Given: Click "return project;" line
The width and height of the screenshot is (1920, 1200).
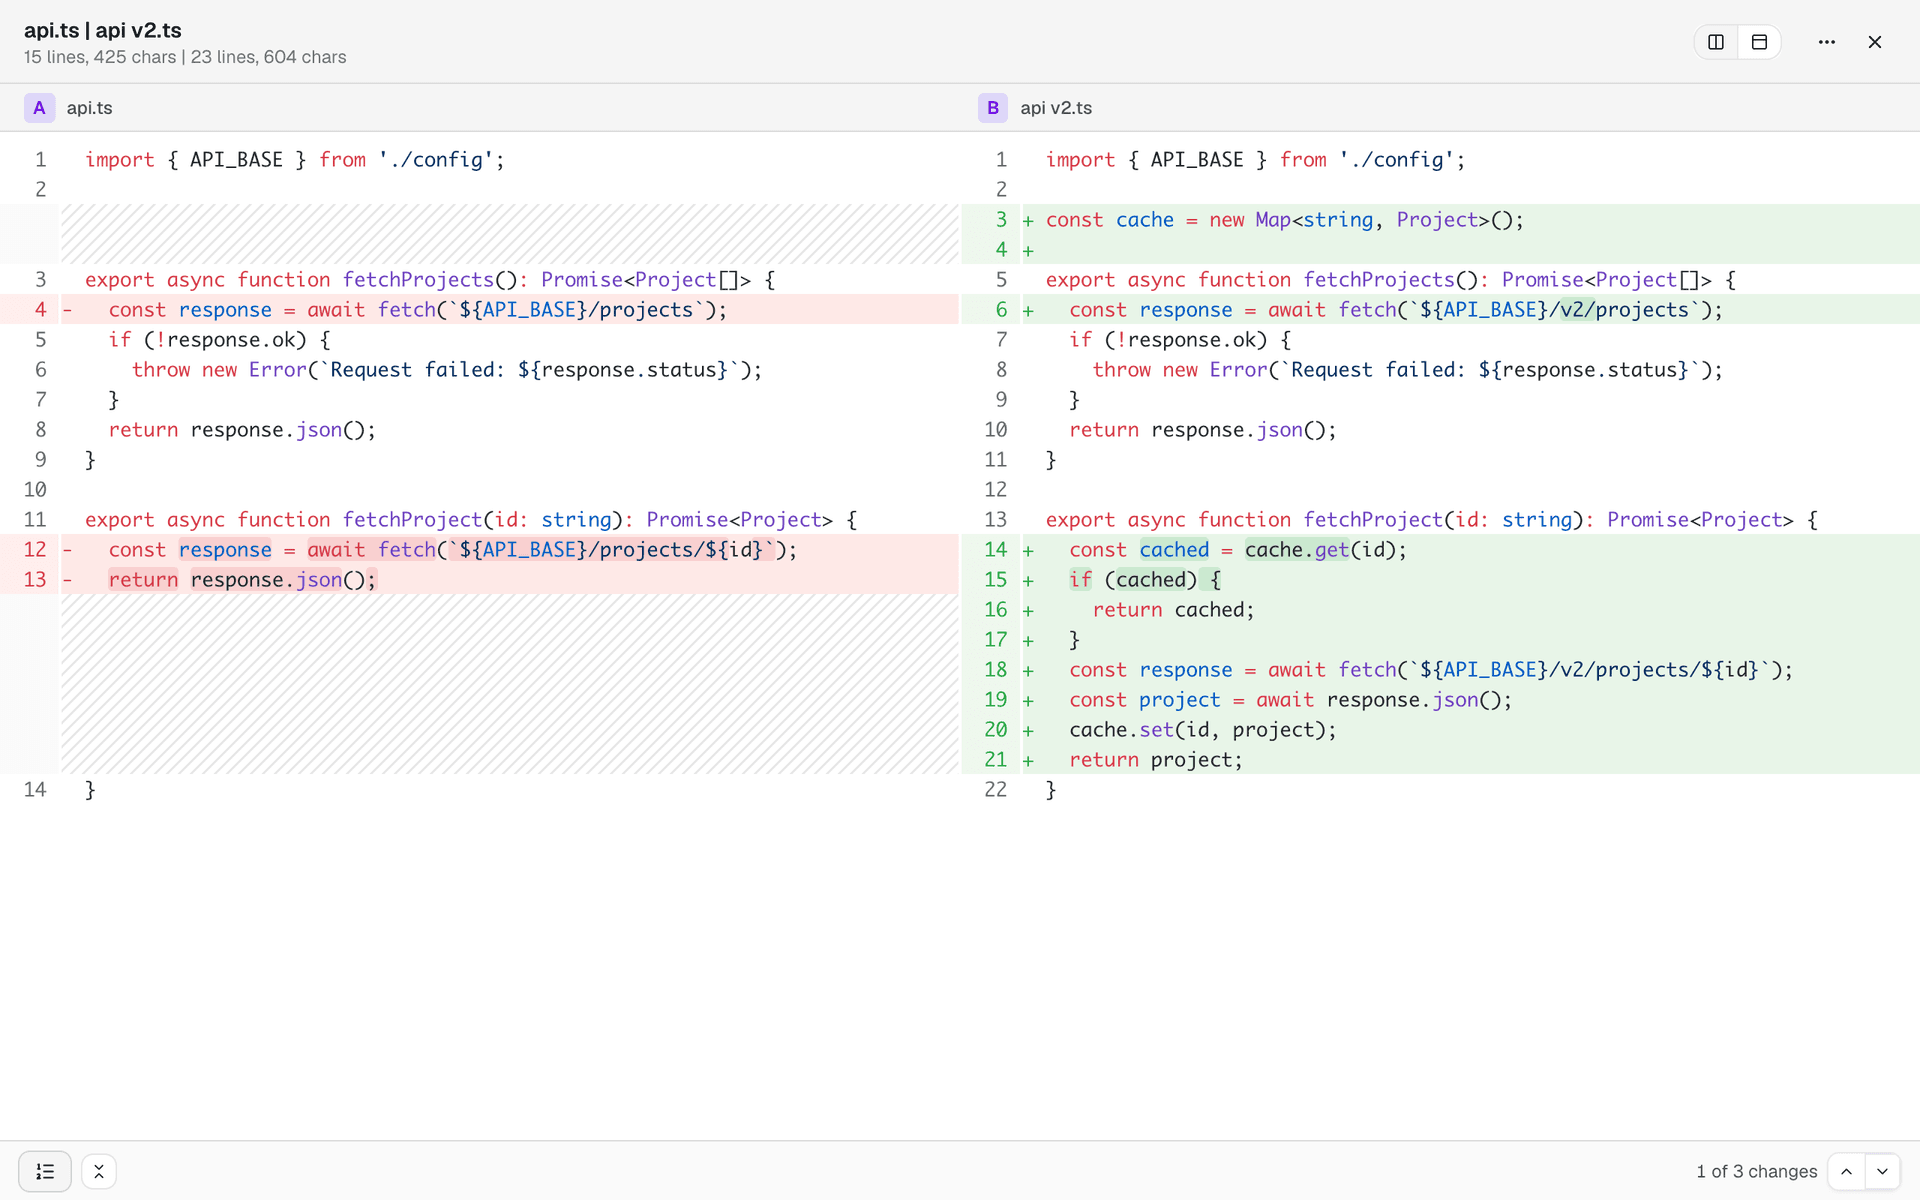Looking at the screenshot, I should coord(1156,760).
